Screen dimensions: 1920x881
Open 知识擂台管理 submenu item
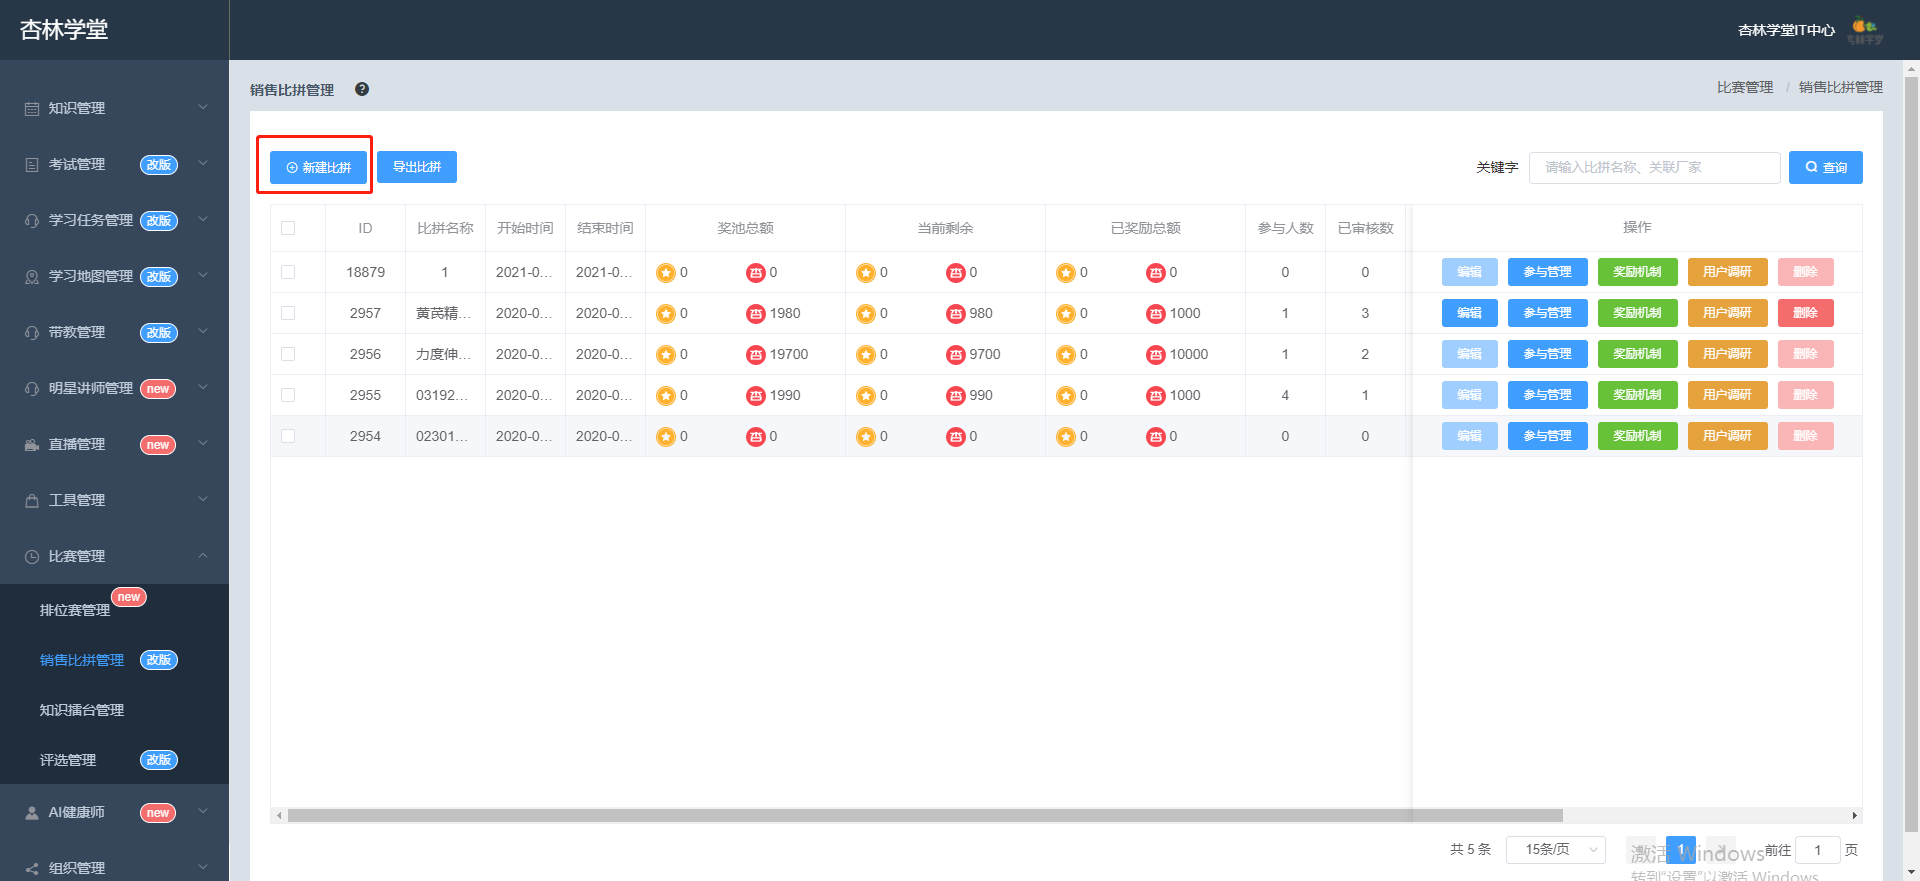click(x=82, y=710)
